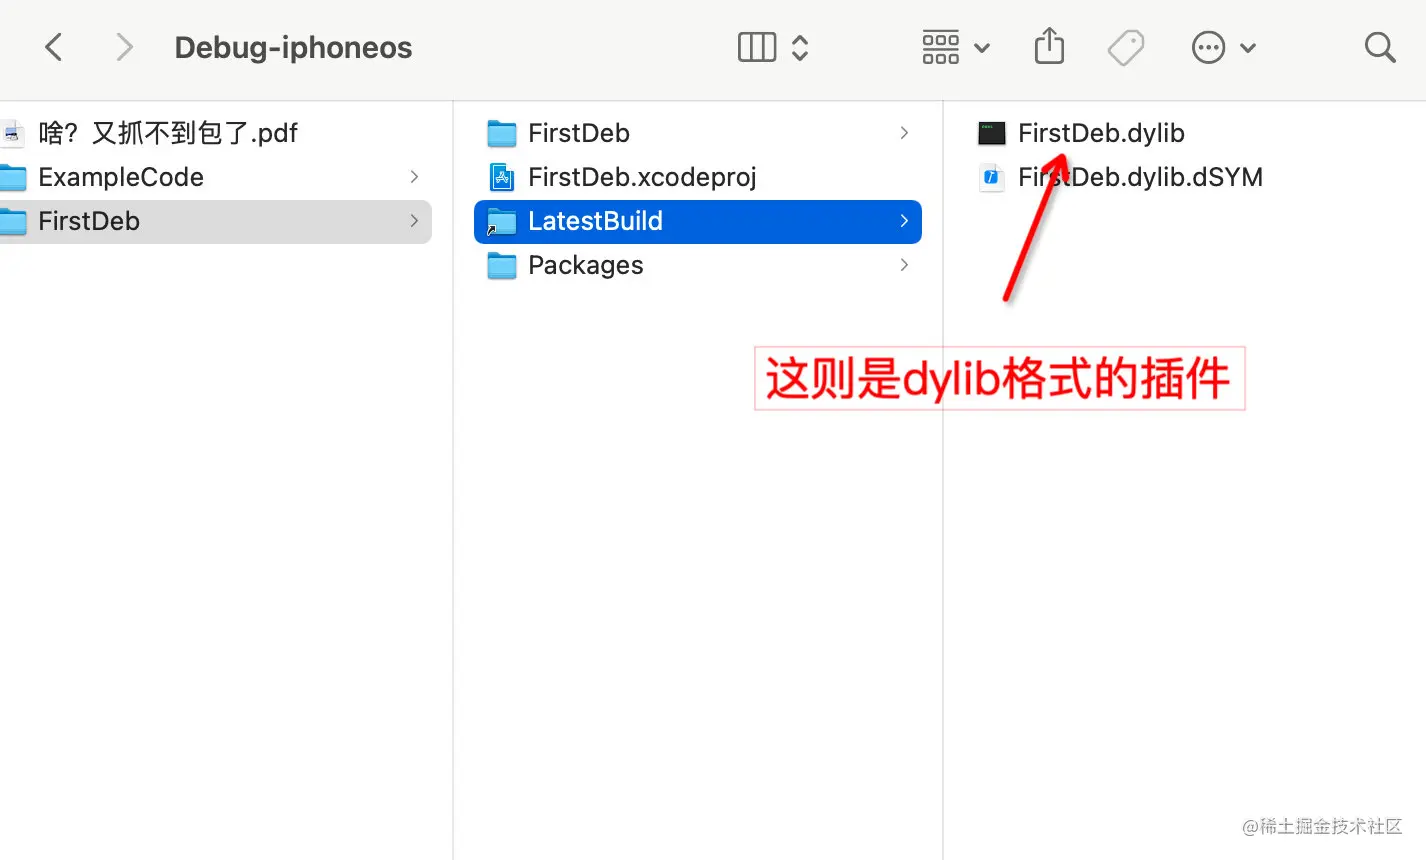Viewport: 1426px width, 860px height.
Task: Select the LatestBuild folder alias
Action: pos(697,221)
